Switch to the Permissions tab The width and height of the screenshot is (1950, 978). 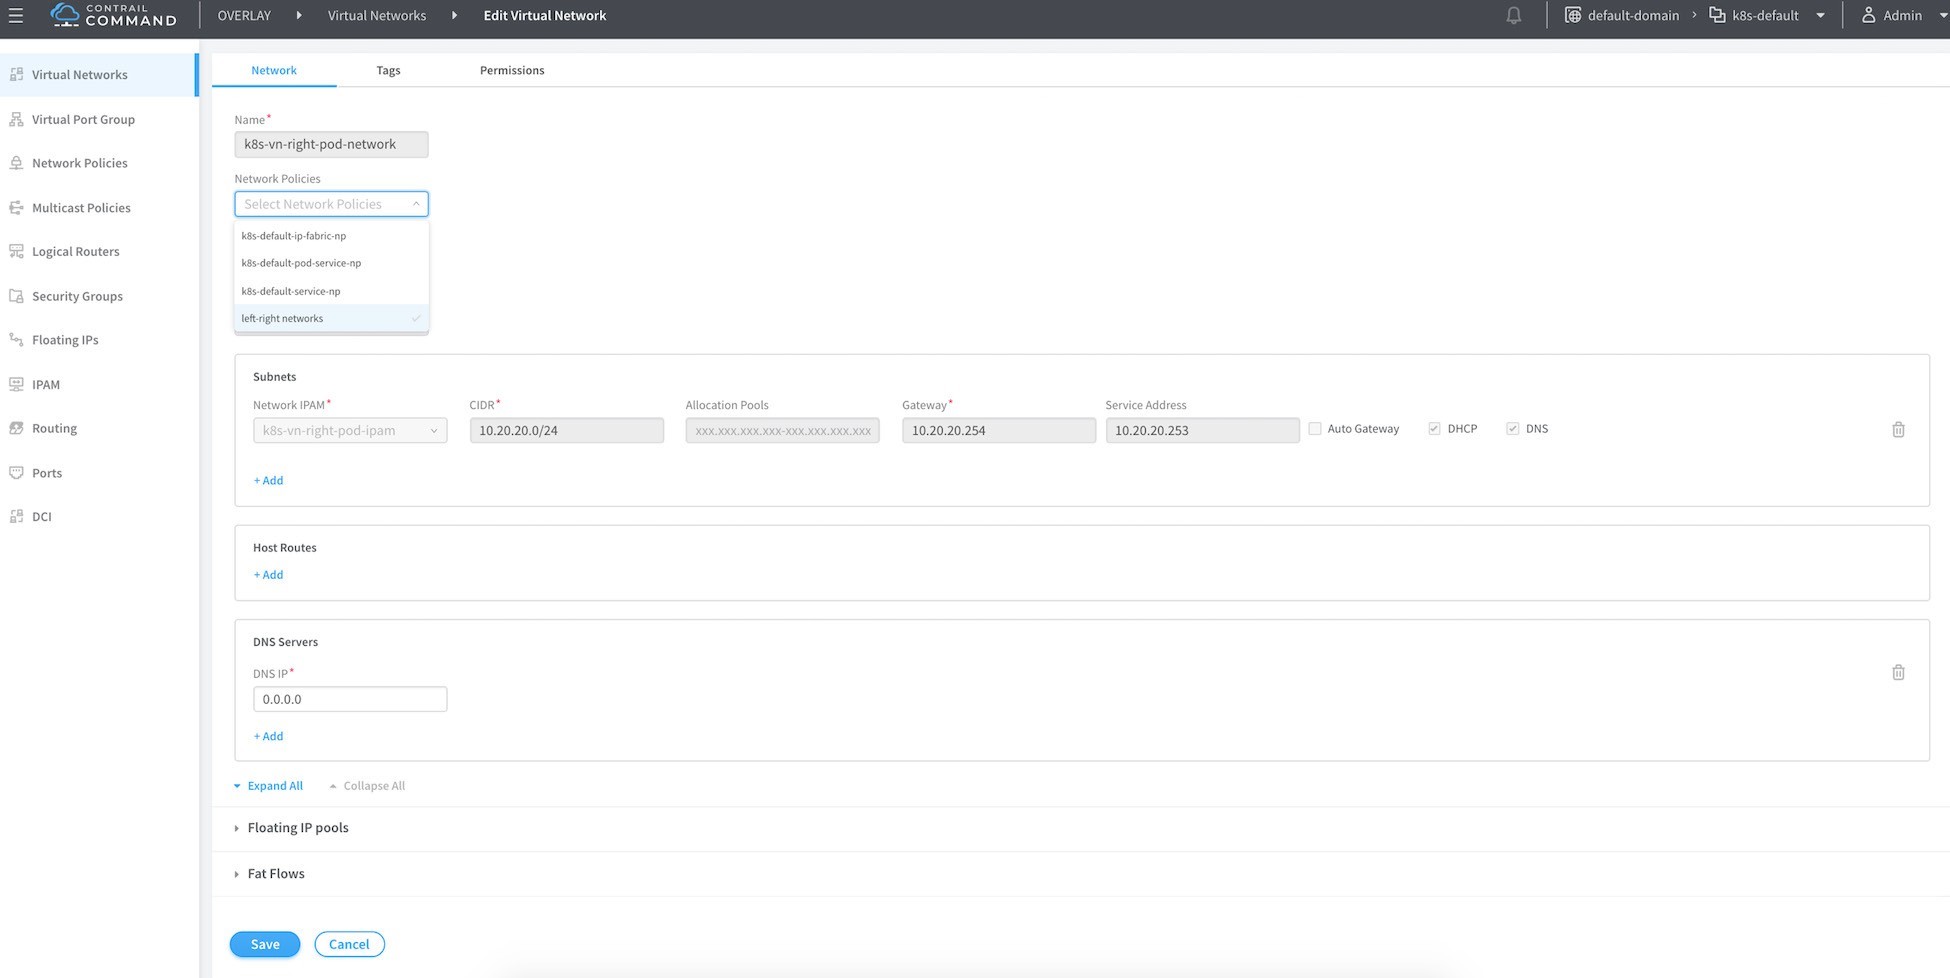coord(512,70)
